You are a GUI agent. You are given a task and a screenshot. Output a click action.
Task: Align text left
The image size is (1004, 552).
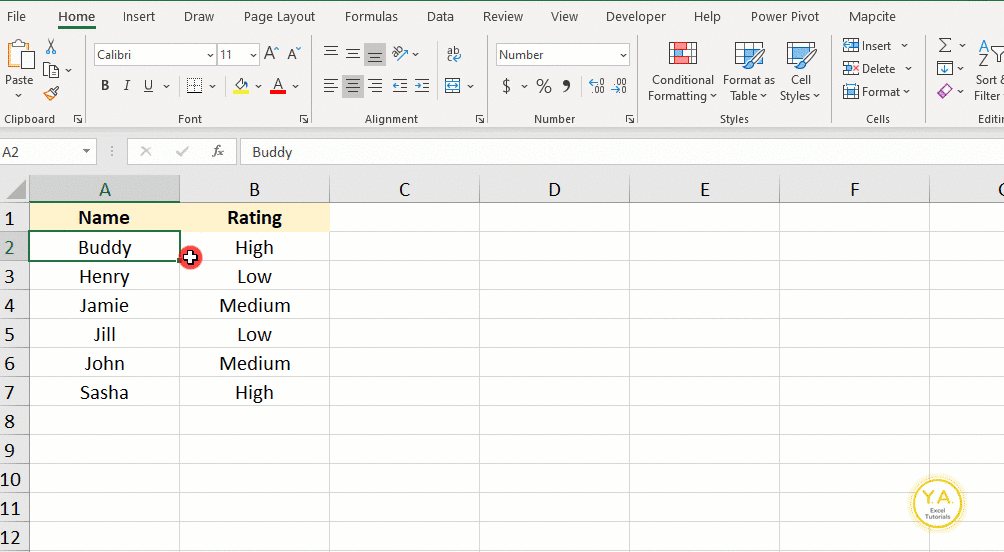(x=331, y=86)
